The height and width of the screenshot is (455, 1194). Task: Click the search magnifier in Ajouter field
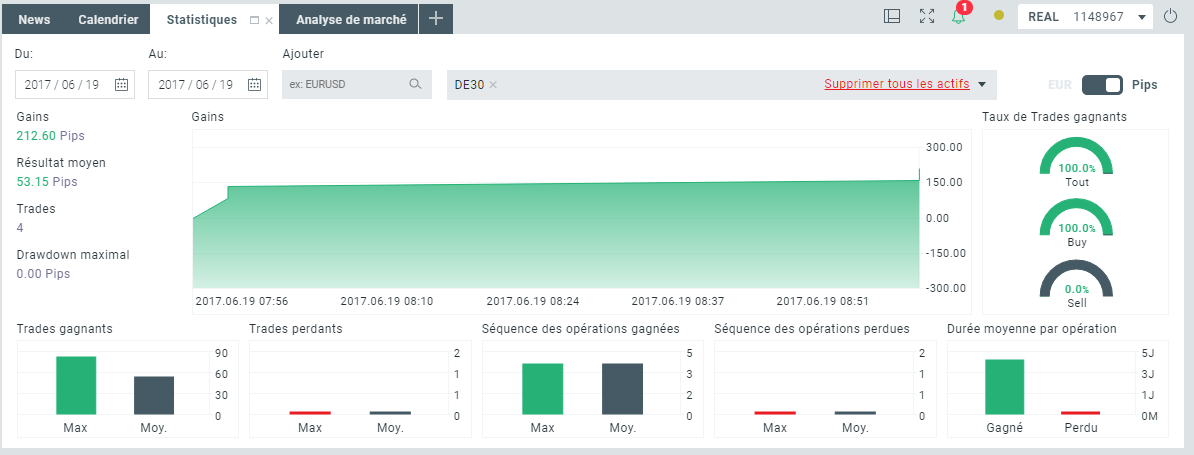pyautogui.click(x=415, y=84)
